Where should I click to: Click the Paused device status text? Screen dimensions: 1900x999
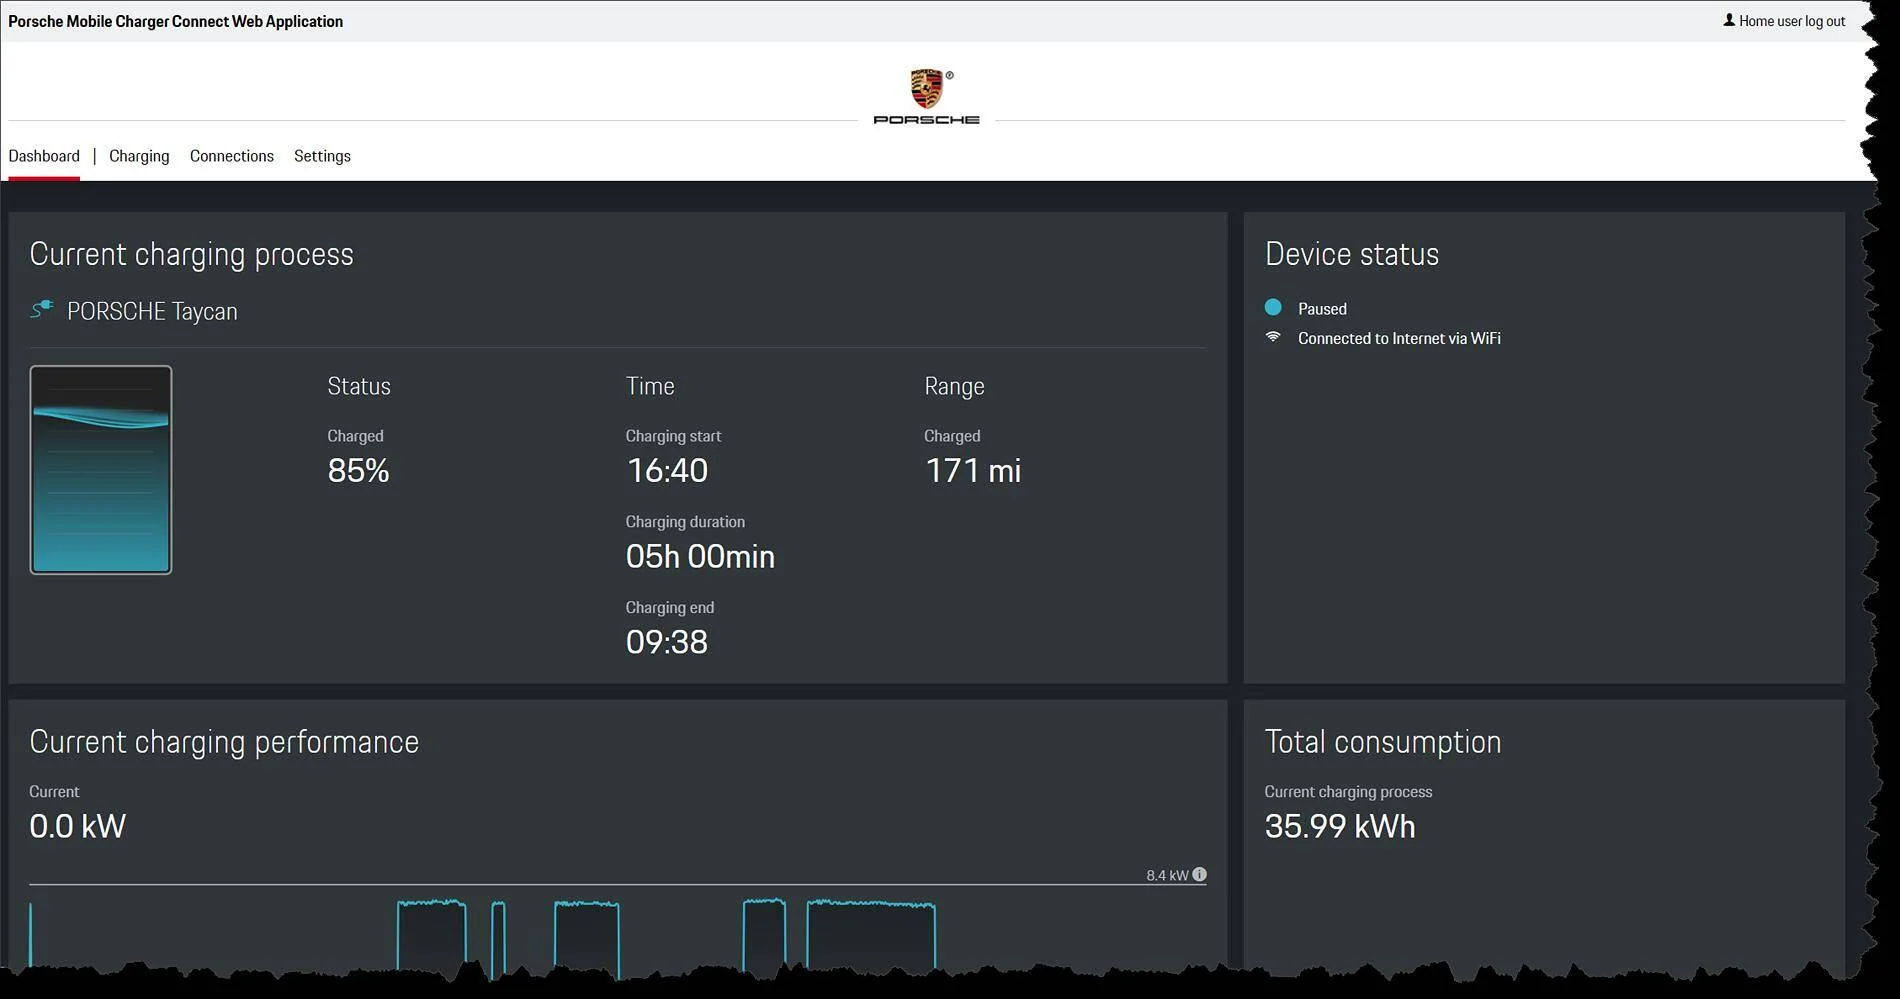click(x=1322, y=309)
